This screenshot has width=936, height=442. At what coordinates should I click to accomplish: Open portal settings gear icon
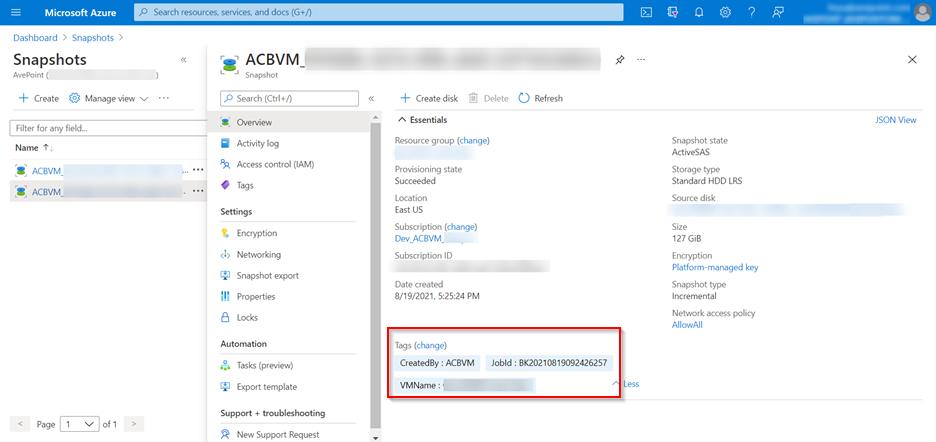click(725, 12)
